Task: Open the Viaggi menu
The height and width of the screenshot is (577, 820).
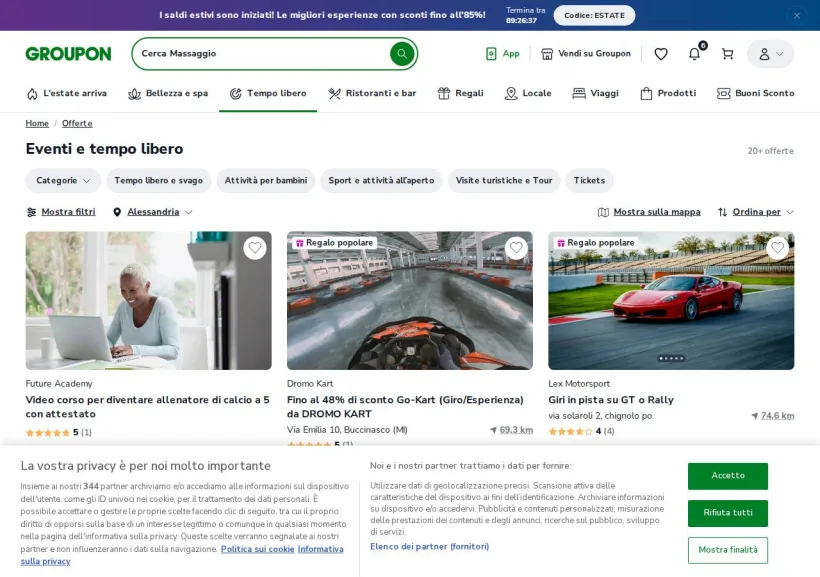Action: [x=596, y=93]
